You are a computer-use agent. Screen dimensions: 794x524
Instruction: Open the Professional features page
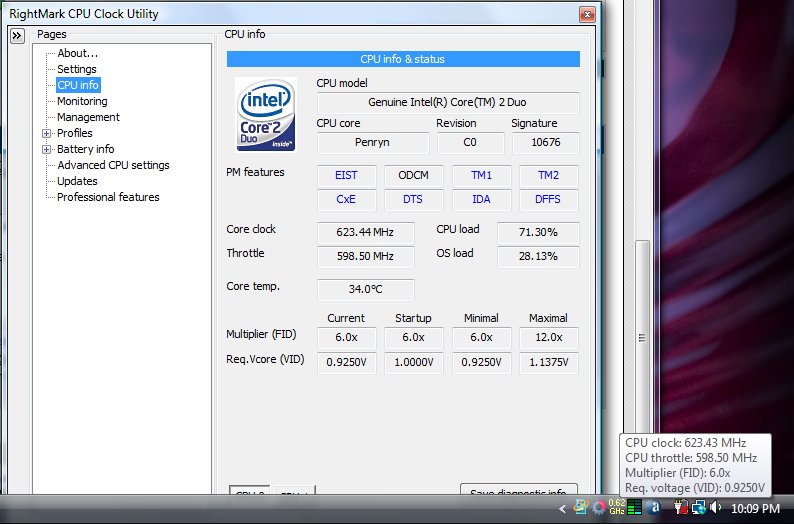pos(108,197)
